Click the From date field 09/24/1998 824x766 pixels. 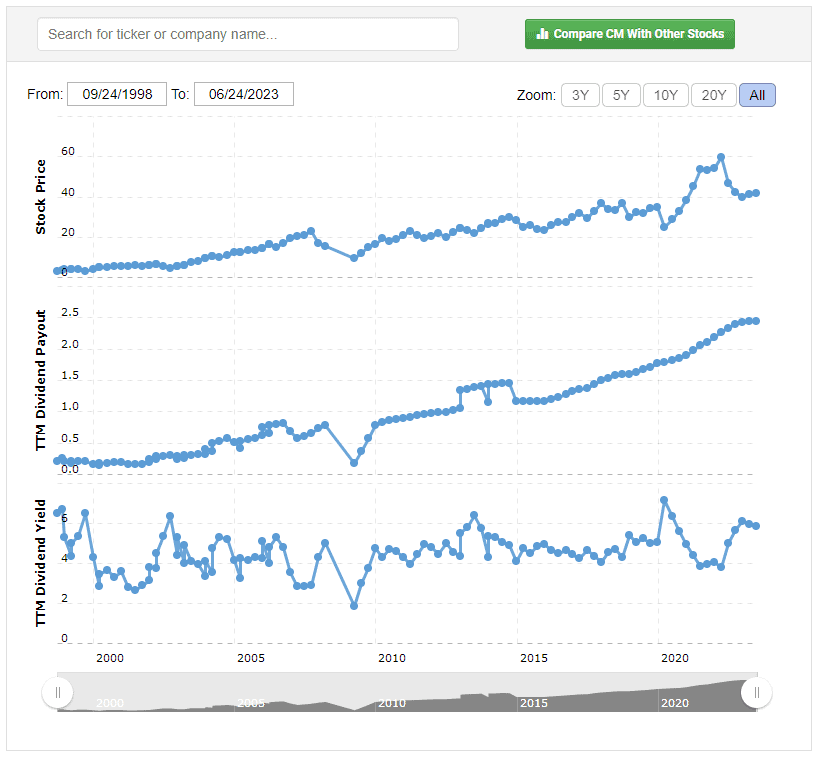tap(117, 94)
